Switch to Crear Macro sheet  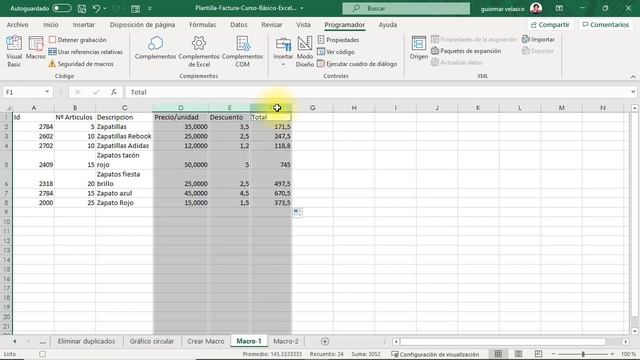206,341
